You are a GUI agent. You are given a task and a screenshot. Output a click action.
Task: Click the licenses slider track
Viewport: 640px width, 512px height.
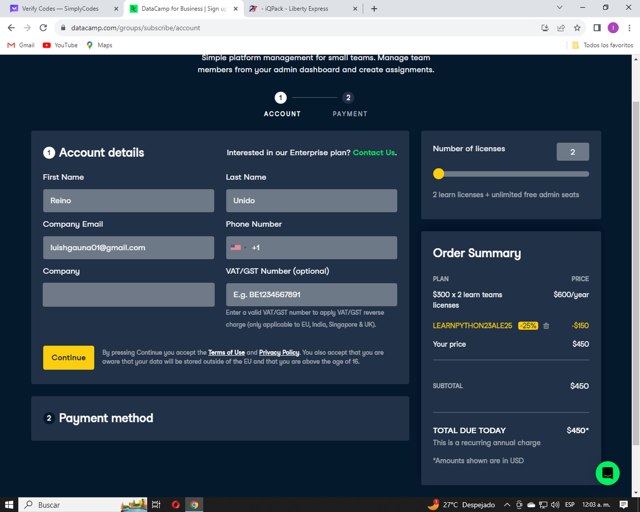(511, 174)
